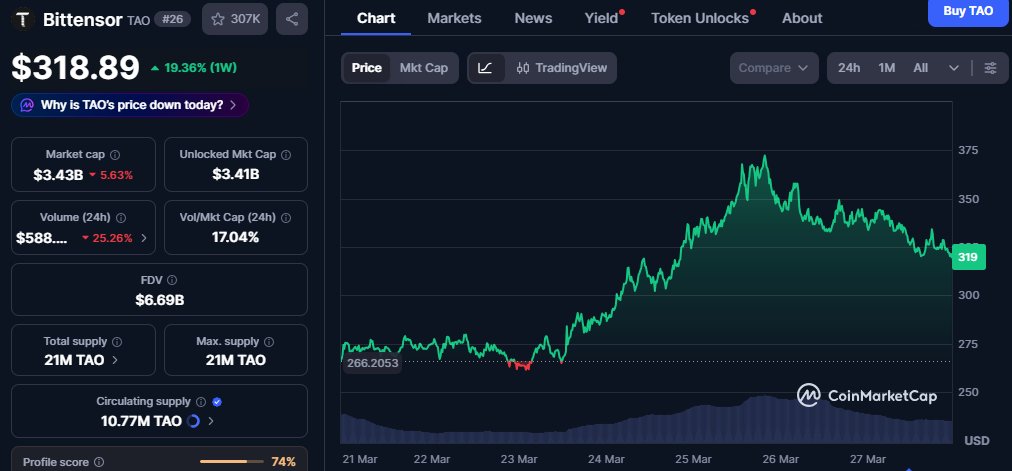Open Circulating supply info icon
The height and width of the screenshot is (471, 1012).
(x=201, y=402)
